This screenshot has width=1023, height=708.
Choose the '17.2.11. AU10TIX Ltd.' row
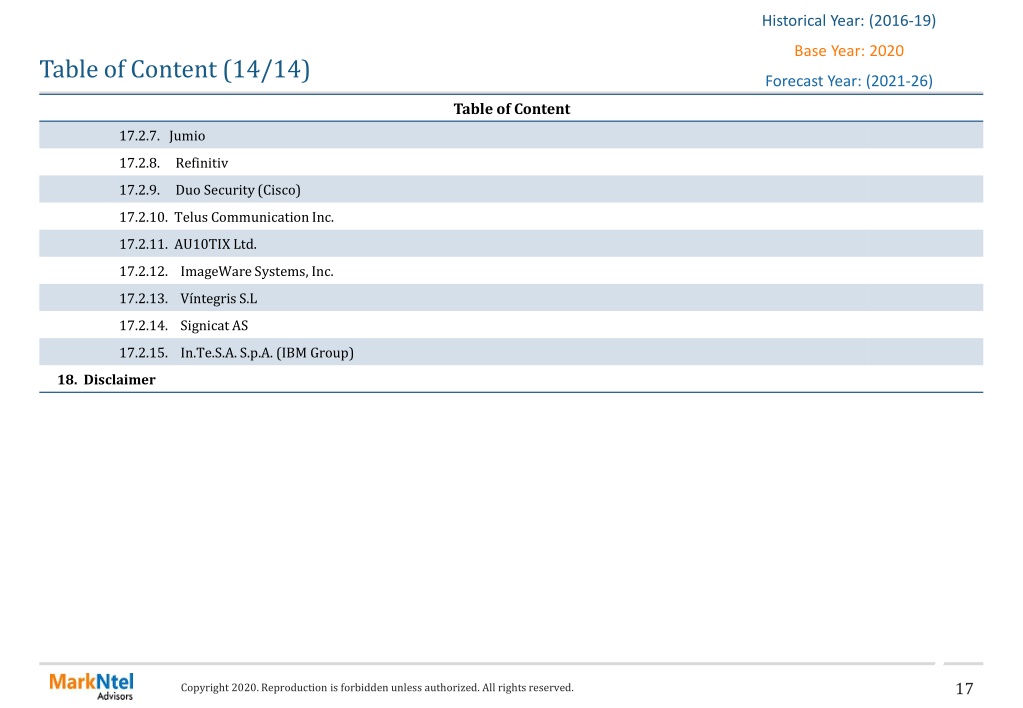pyautogui.click(x=511, y=244)
